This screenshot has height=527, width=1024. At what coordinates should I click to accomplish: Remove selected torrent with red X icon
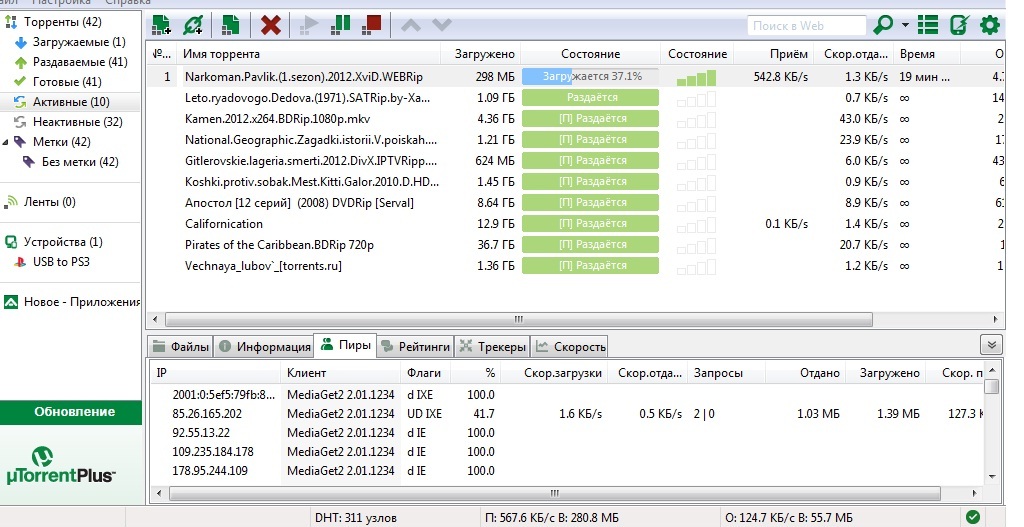pos(270,24)
